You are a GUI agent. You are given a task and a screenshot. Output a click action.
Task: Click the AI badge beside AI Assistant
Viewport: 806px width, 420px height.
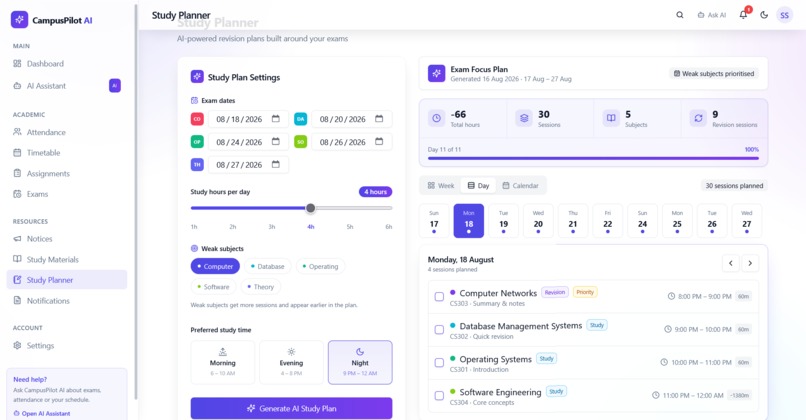point(115,85)
